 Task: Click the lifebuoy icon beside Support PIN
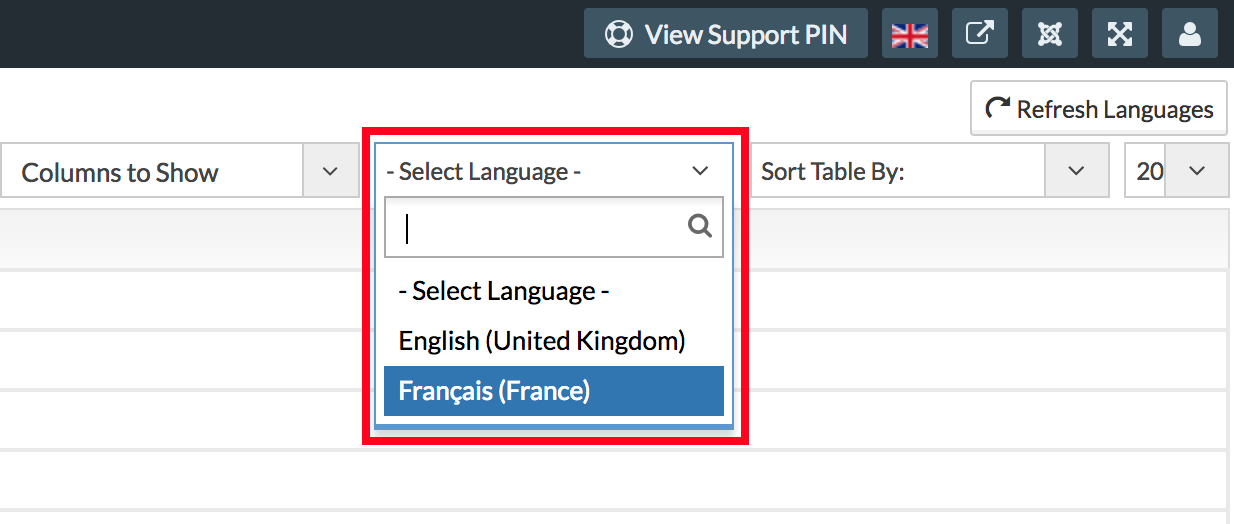(x=619, y=34)
